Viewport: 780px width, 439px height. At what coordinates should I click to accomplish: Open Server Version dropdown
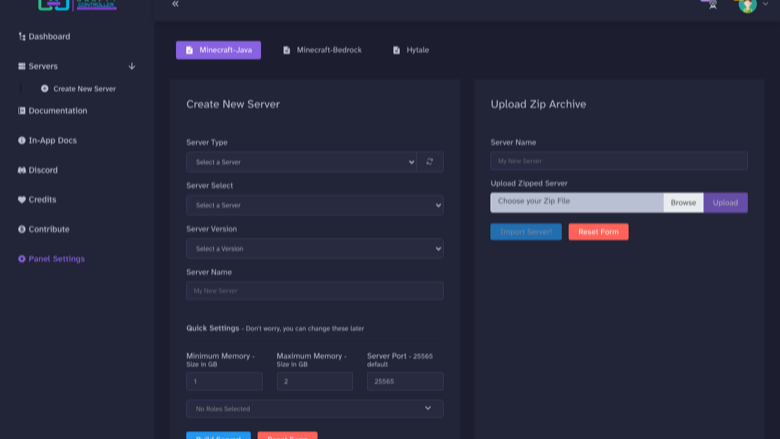(315, 249)
